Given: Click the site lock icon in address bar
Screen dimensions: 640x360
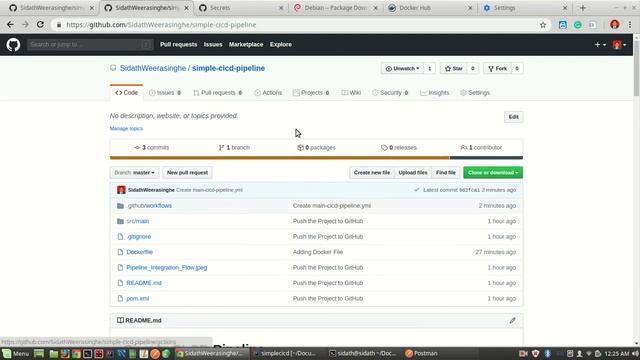Looking at the screenshot, I should [x=59, y=25].
